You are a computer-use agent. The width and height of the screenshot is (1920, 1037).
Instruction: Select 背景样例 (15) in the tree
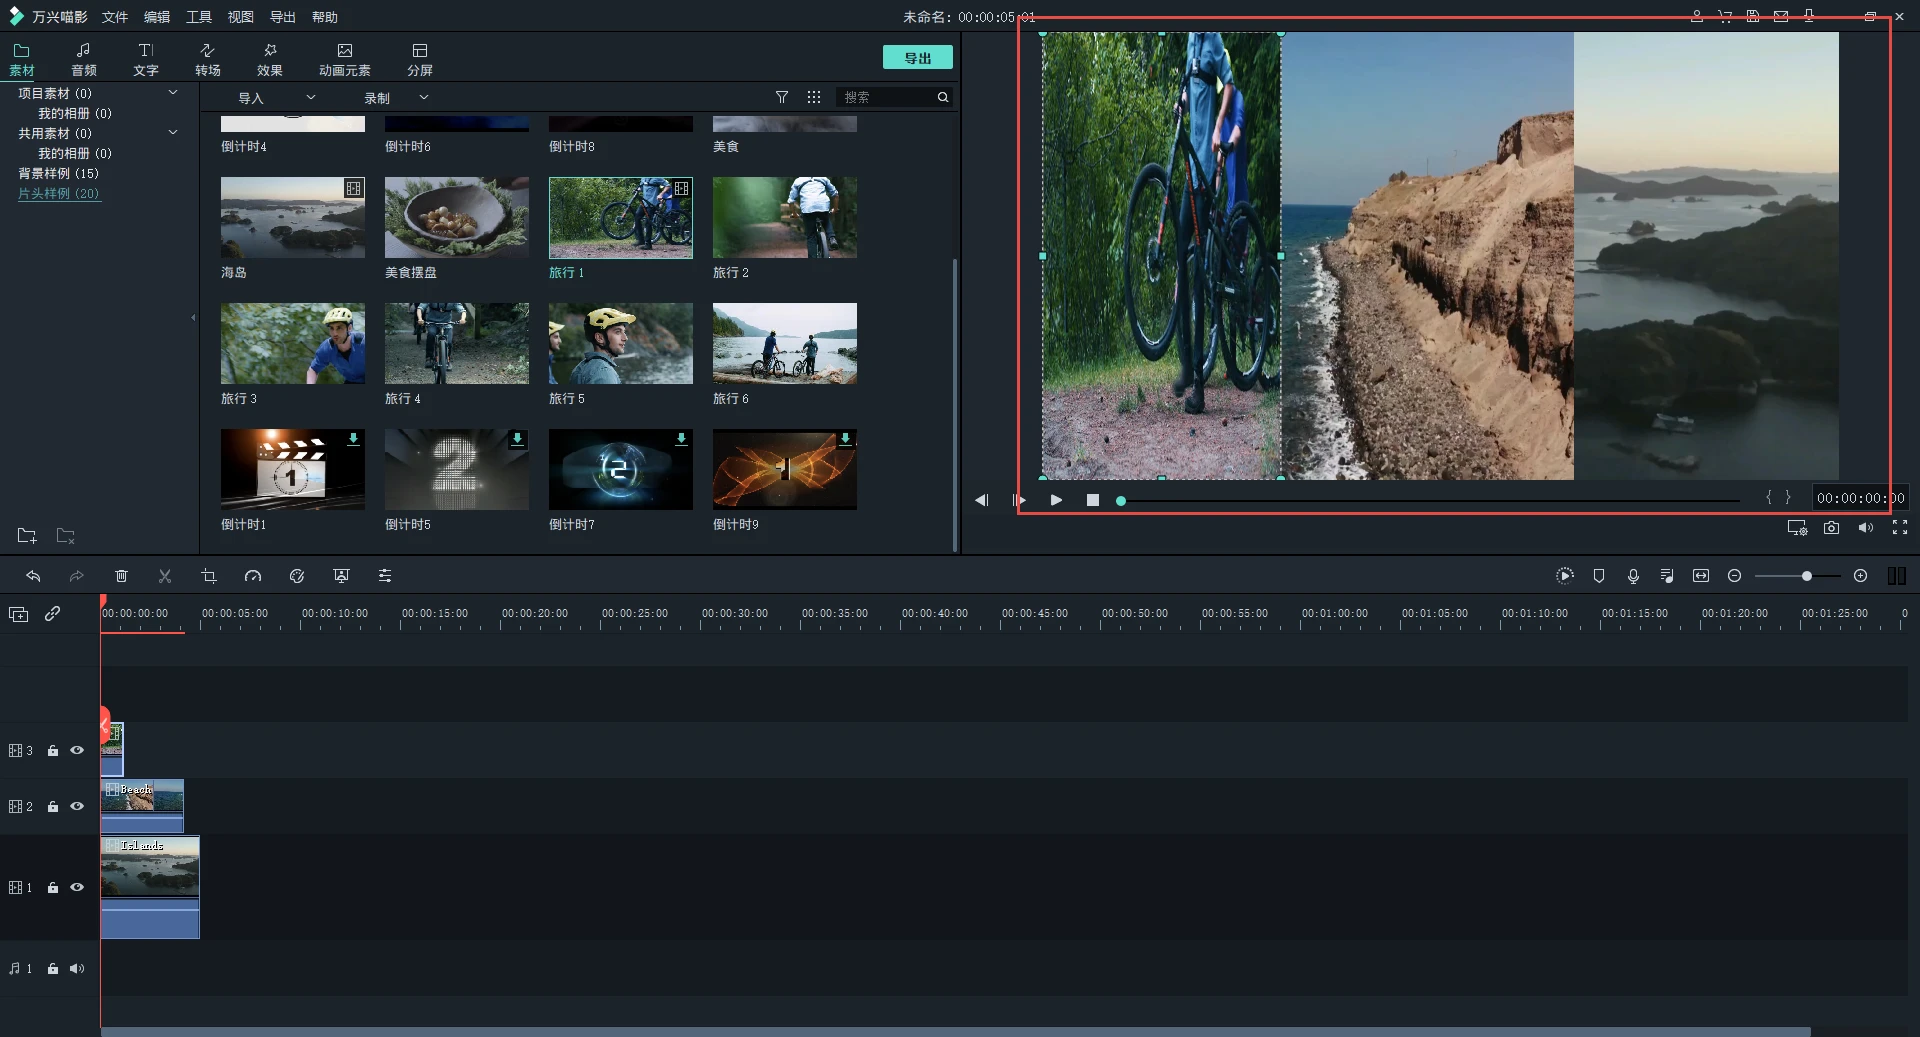(x=59, y=173)
